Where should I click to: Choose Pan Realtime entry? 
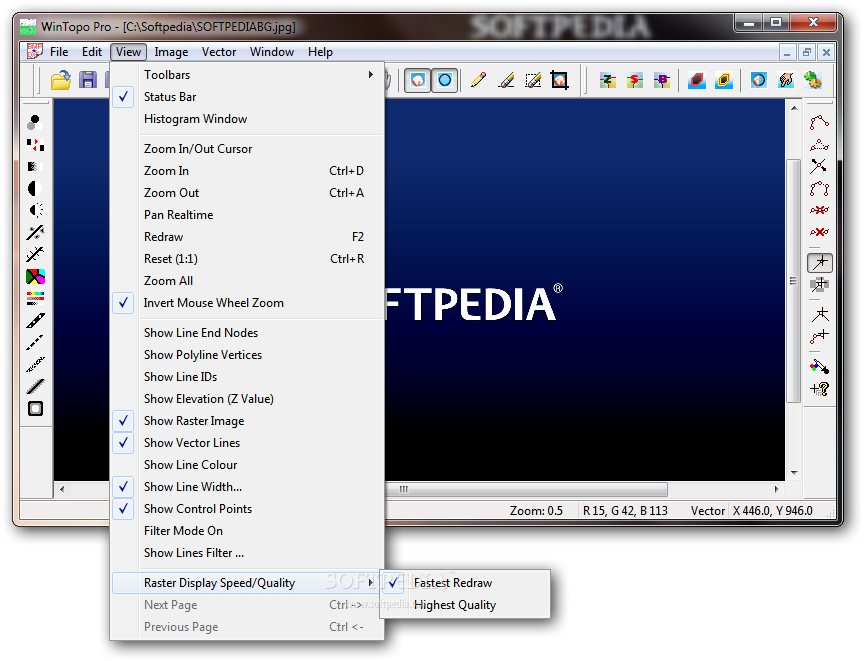[247, 215]
